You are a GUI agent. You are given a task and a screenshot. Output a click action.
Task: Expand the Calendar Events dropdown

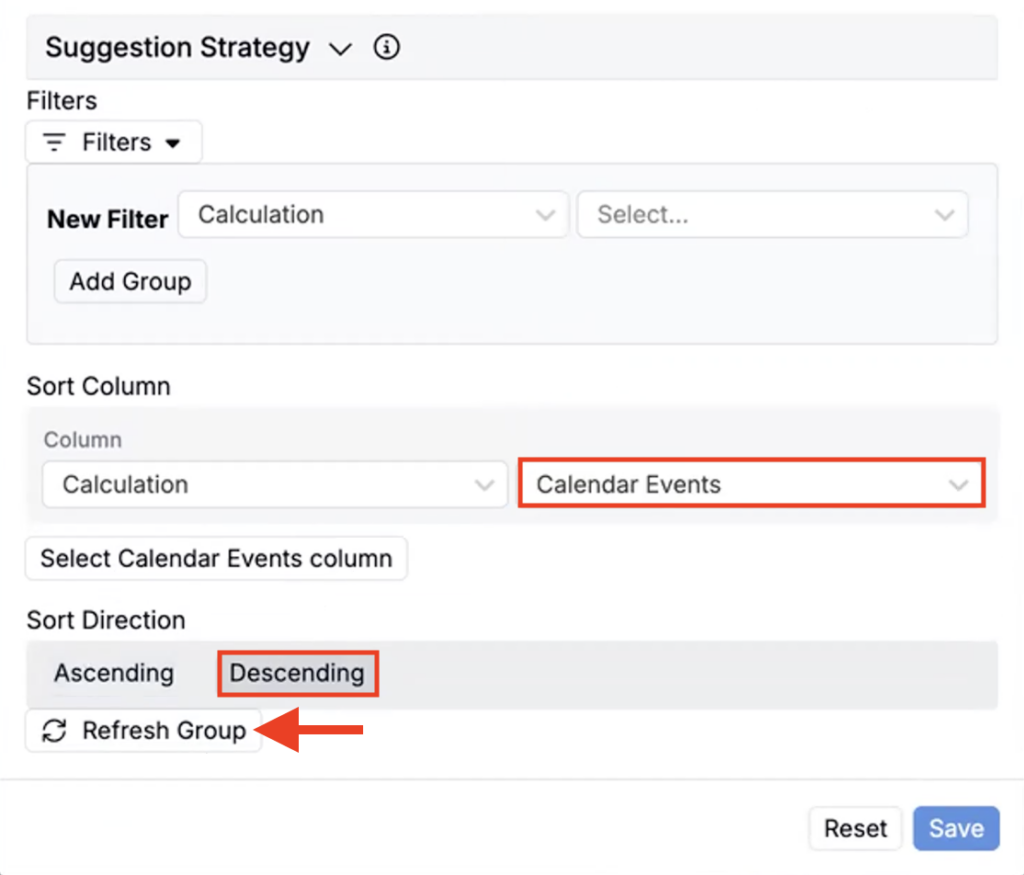pyautogui.click(x=750, y=484)
